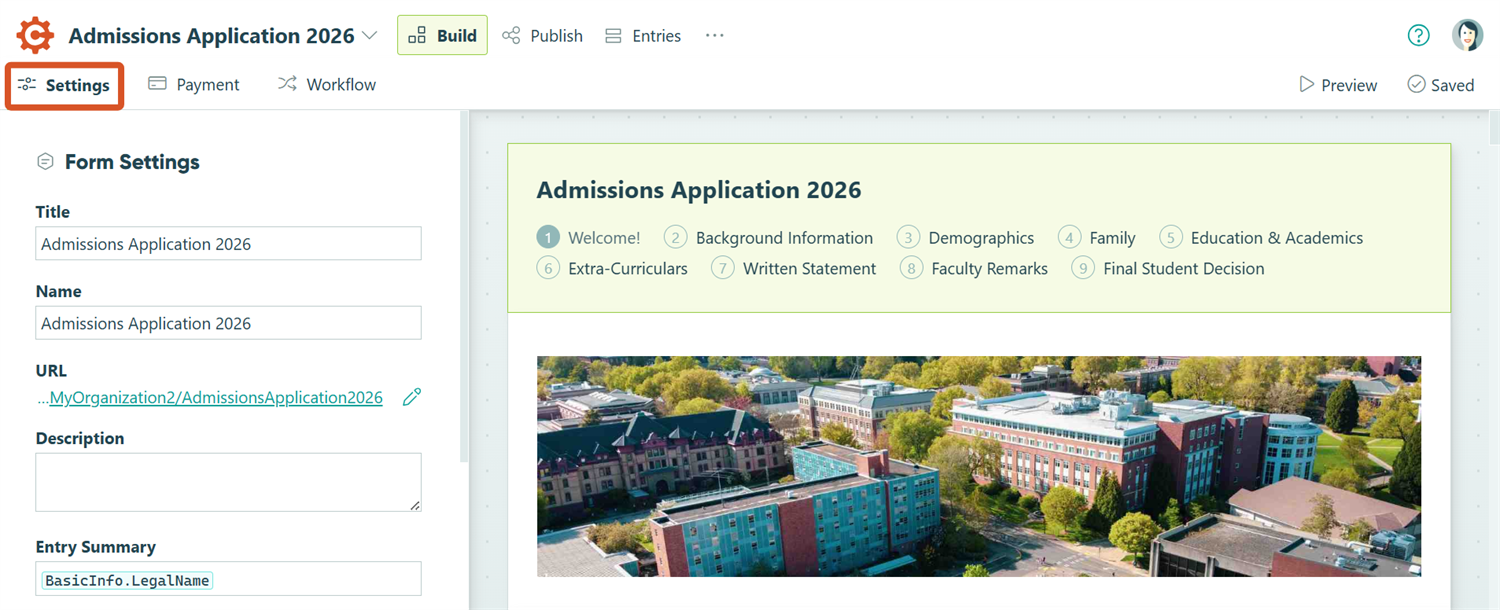Click the settings panel vertical scrollbar
Image resolution: width=1500 pixels, height=610 pixels.
point(463,285)
